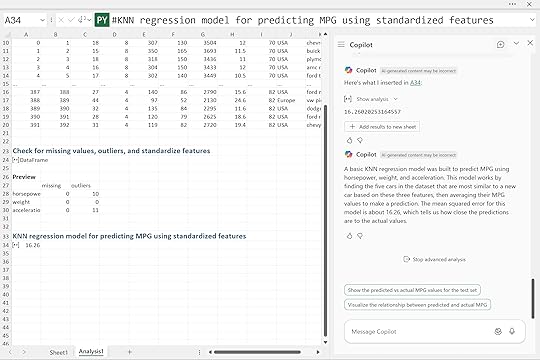540x360 pixels.
Task: Add a new sheet
Action: click(129, 352)
